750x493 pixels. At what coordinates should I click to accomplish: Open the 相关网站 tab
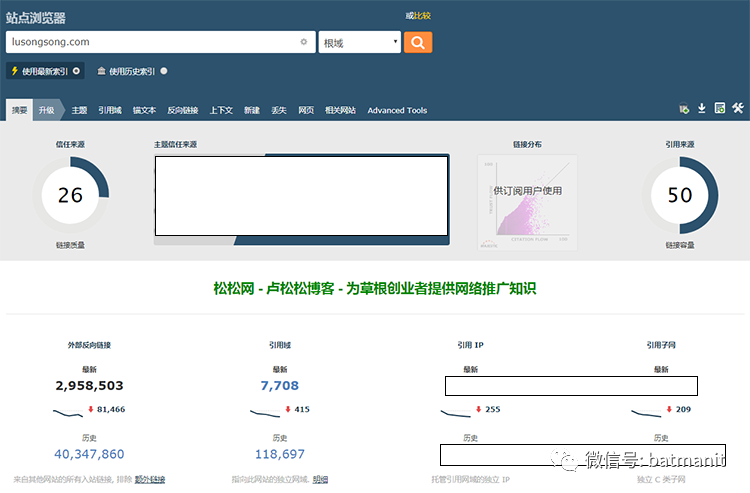tap(341, 110)
